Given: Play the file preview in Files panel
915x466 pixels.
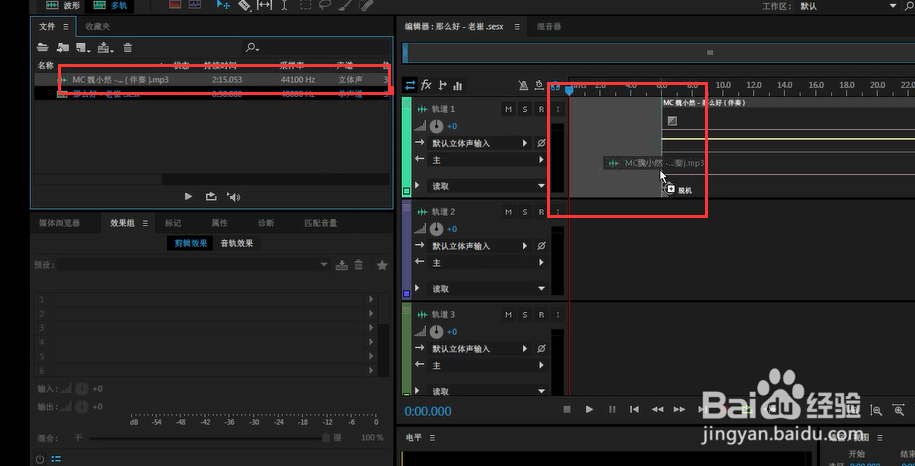Looking at the screenshot, I should 188,197.
